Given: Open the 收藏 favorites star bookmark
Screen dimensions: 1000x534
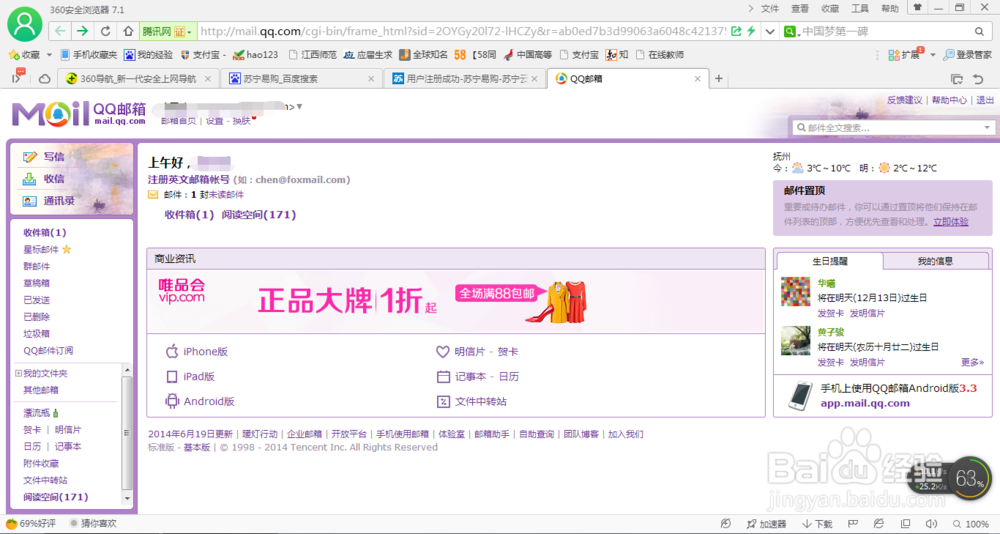Looking at the screenshot, I should coord(24,55).
